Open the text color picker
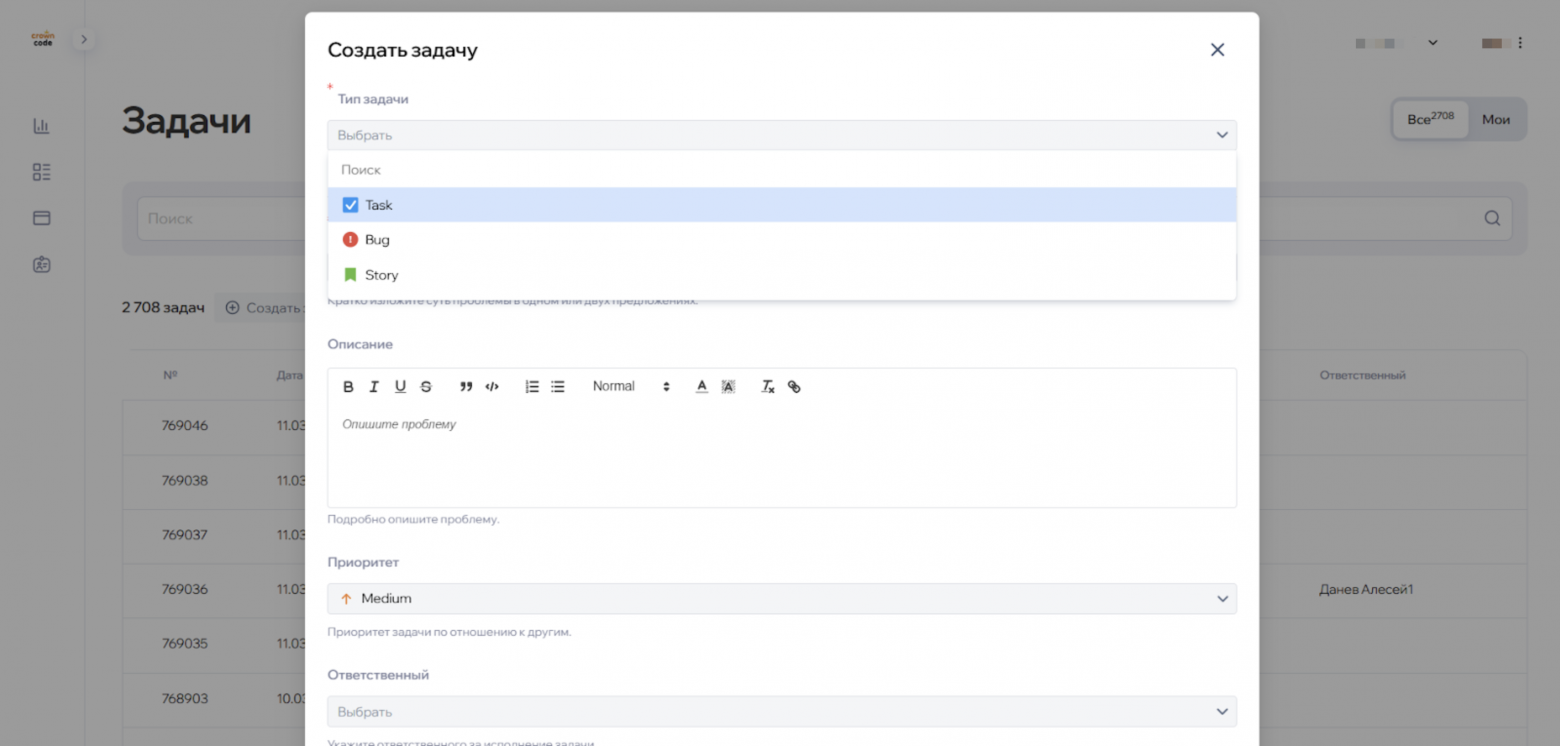Screen dimensions: 1560x746 [702, 387]
